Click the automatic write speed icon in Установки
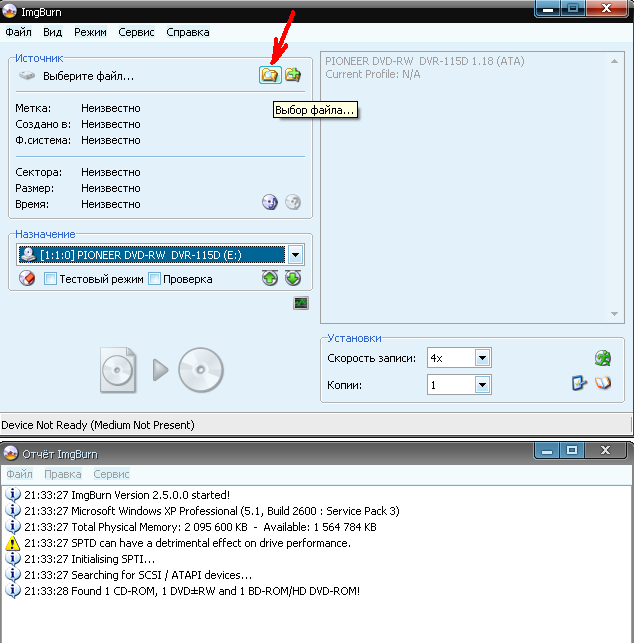The height and width of the screenshot is (643, 634). coord(603,358)
